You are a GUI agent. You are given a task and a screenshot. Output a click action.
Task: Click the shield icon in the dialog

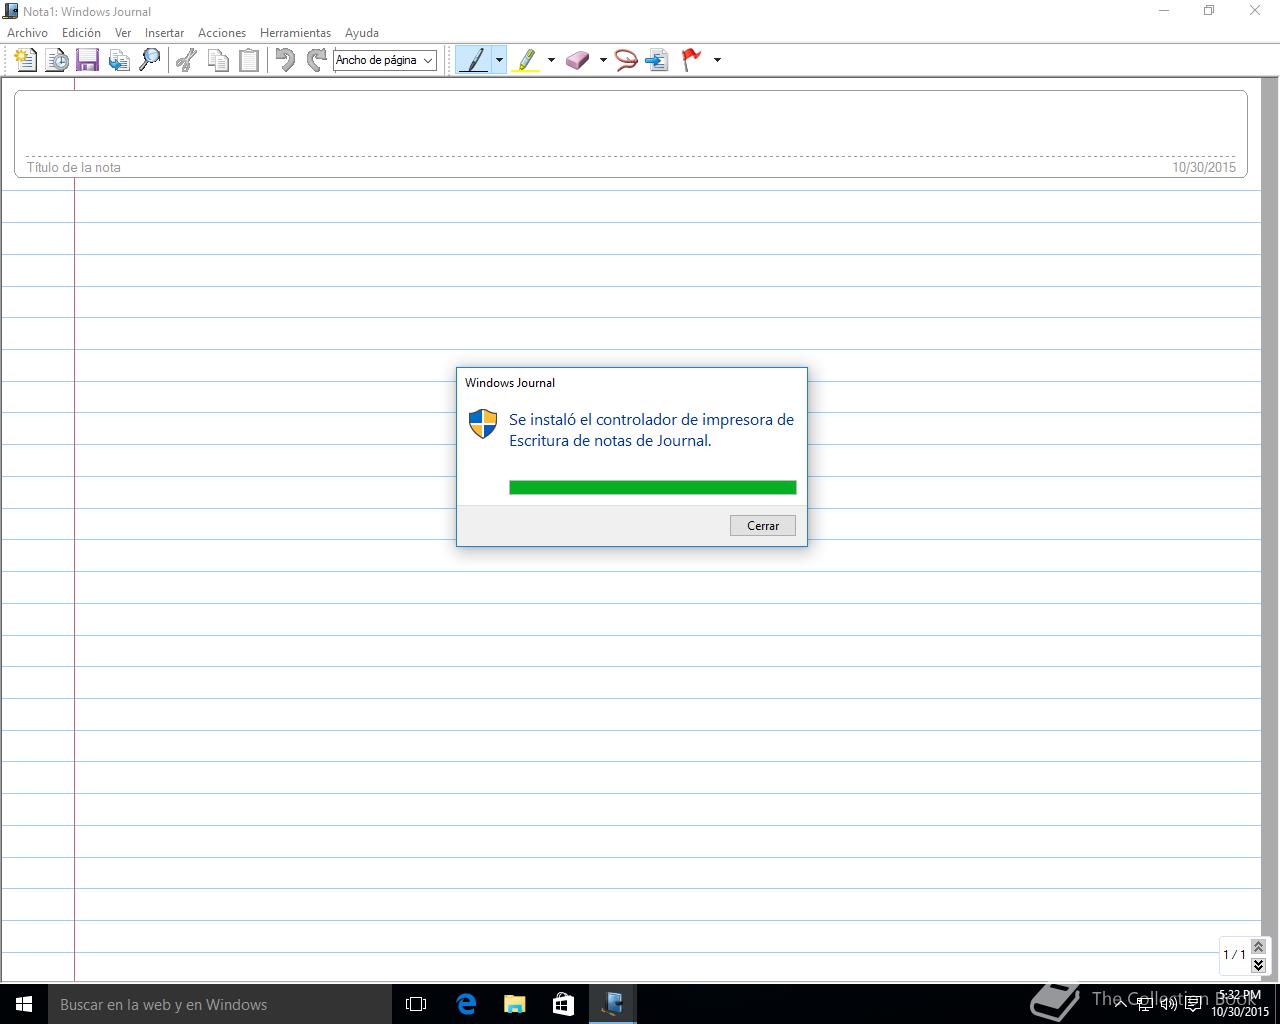click(483, 424)
